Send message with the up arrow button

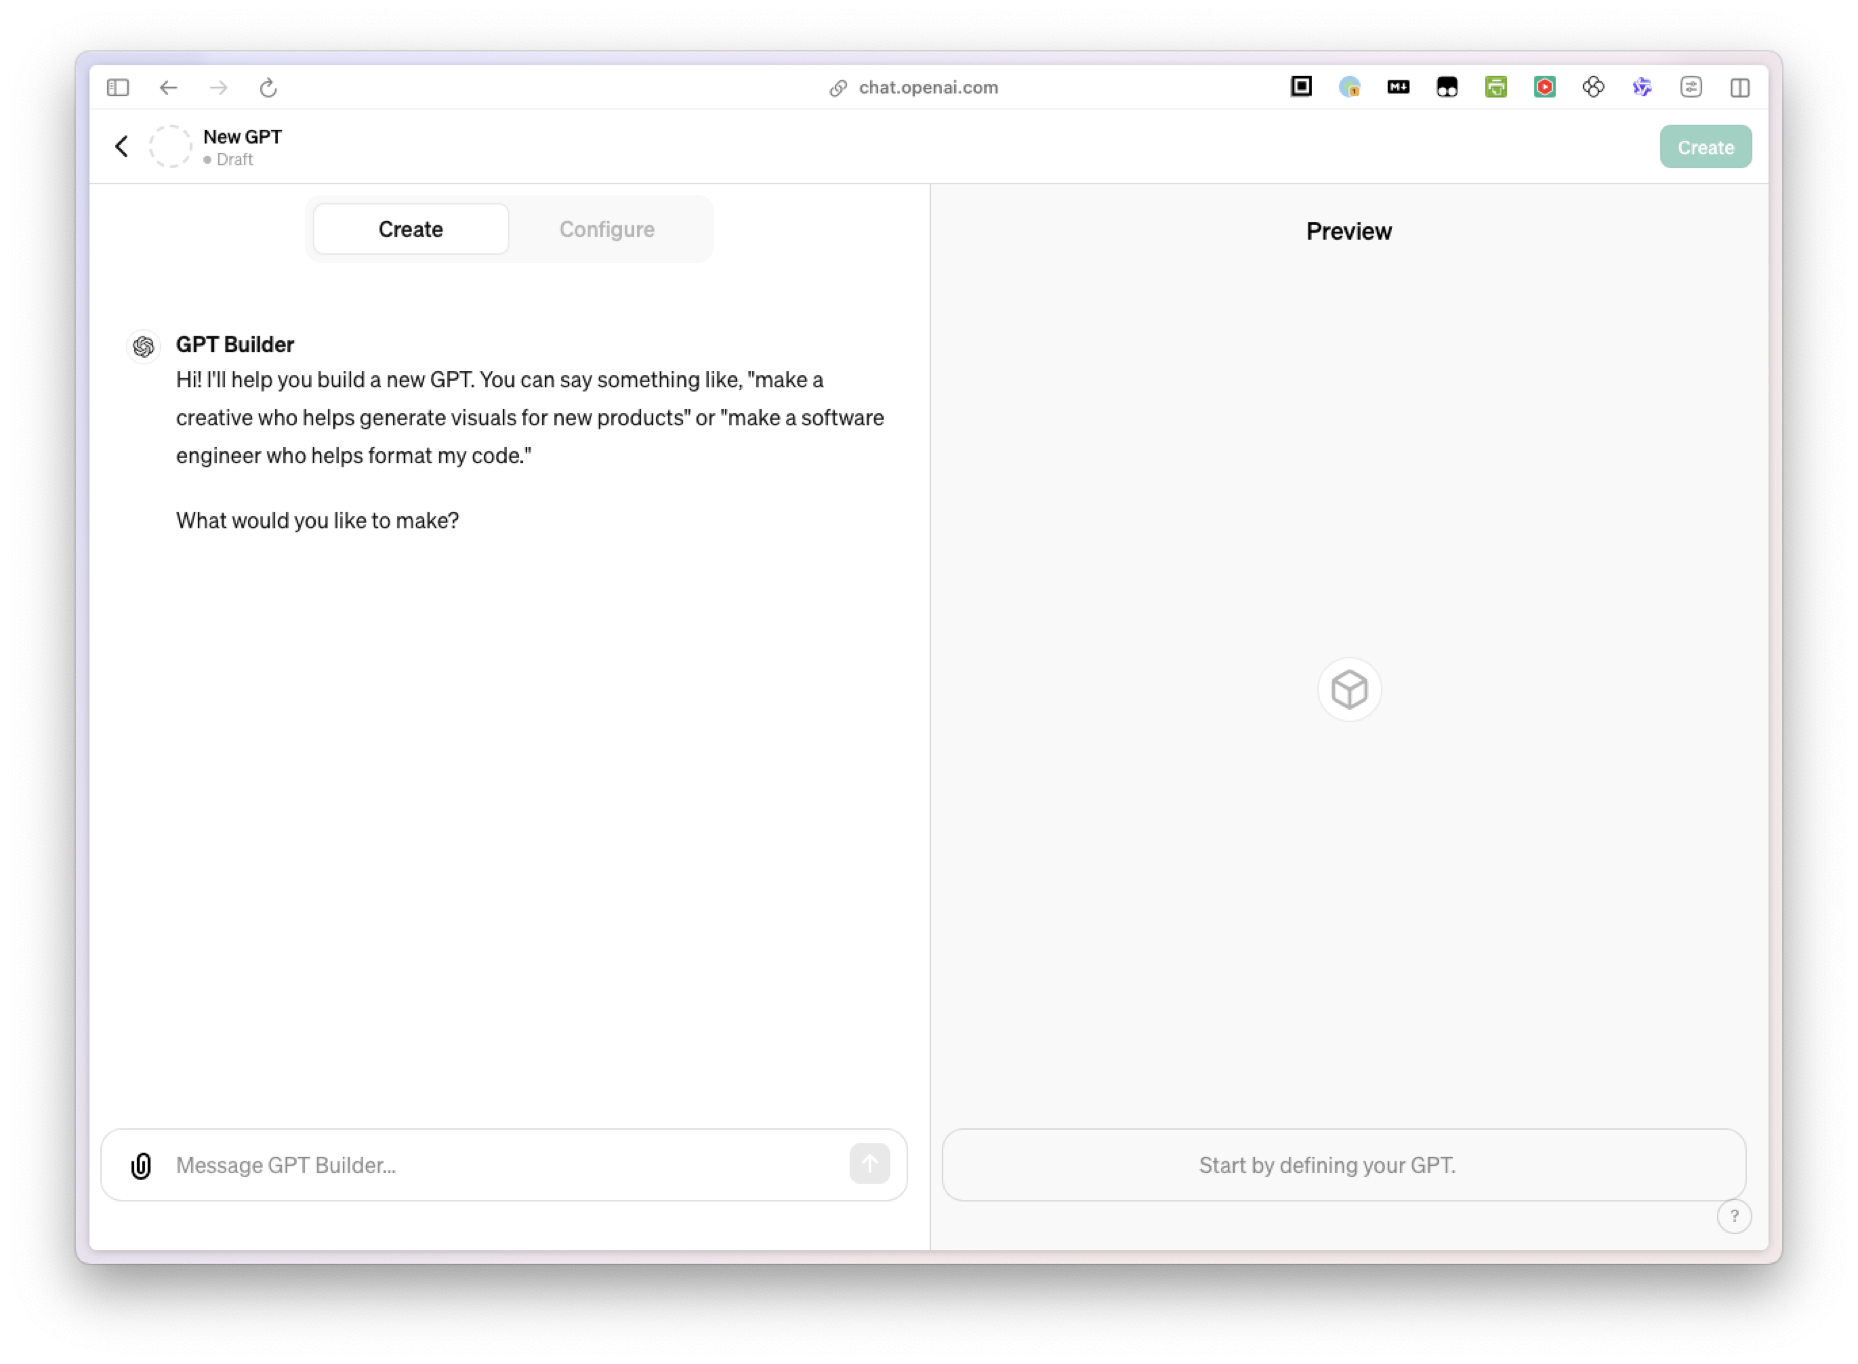869,1164
